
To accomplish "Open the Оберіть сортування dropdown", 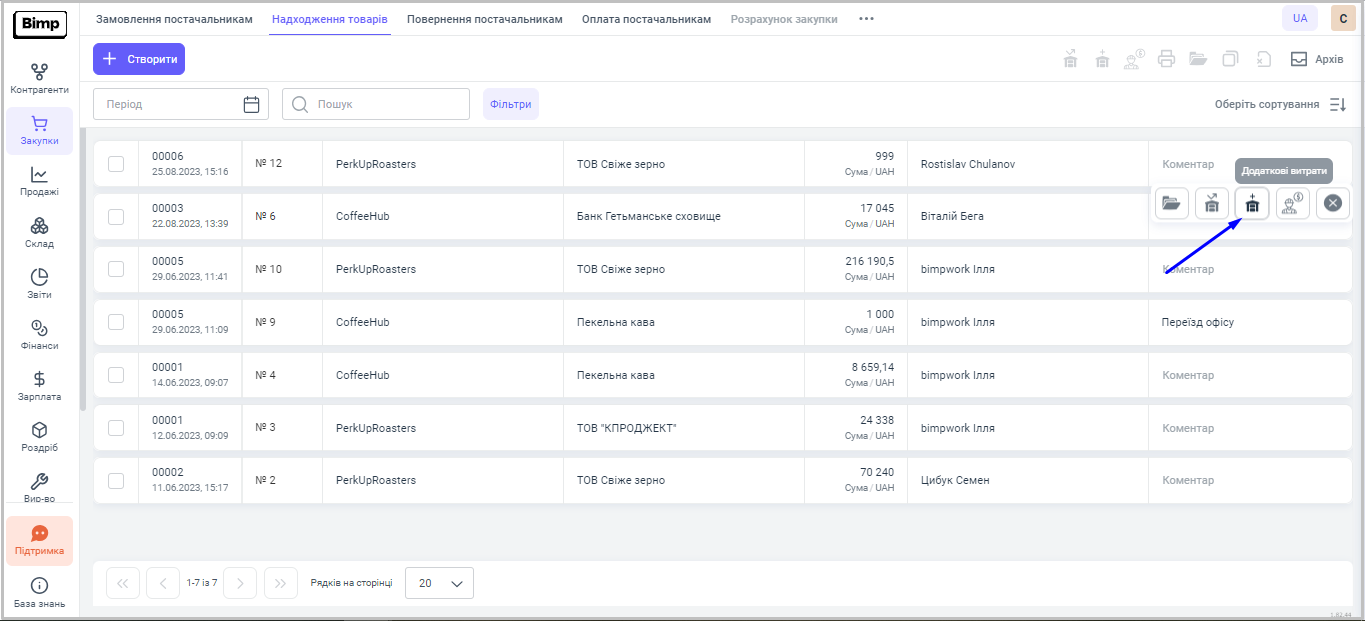I will pyautogui.click(x=1266, y=104).
